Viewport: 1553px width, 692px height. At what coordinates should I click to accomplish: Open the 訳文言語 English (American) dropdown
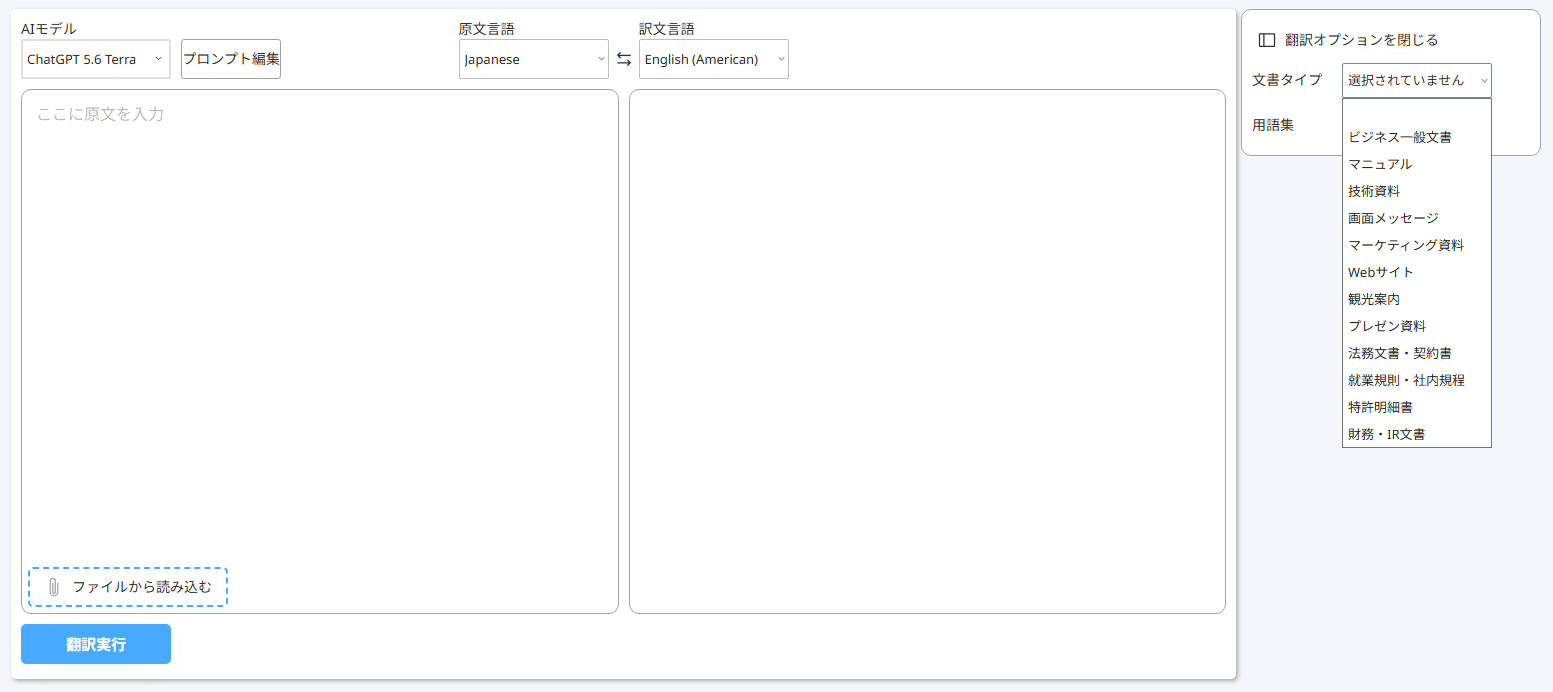tap(714, 59)
